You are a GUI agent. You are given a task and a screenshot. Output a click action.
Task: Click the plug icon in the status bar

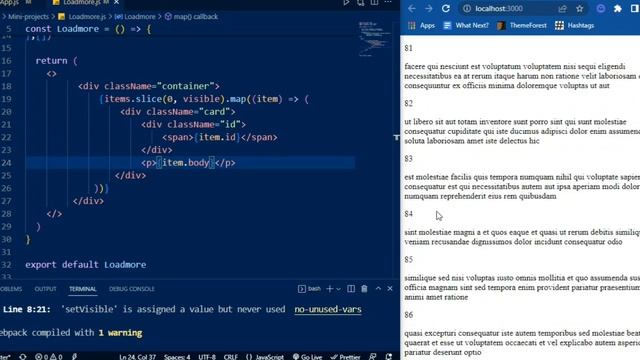[75, 357]
